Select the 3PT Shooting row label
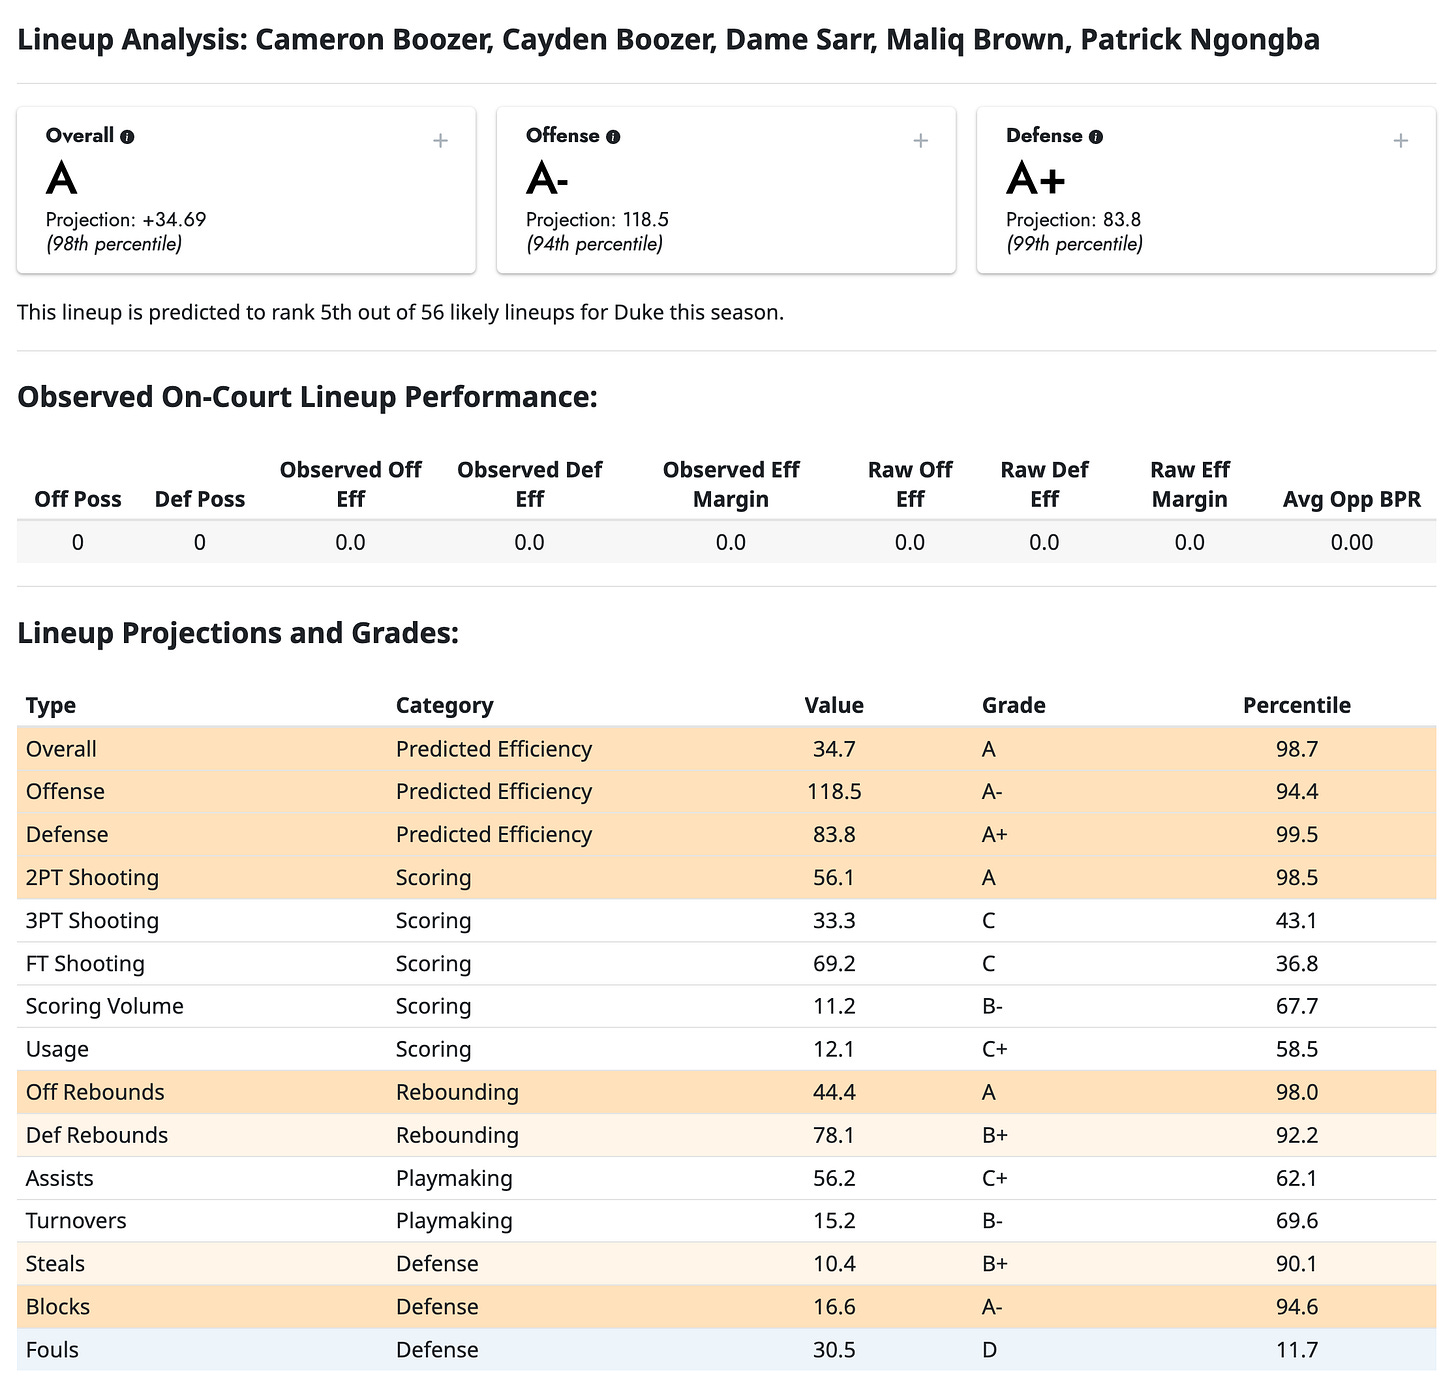 click(x=92, y=920)
